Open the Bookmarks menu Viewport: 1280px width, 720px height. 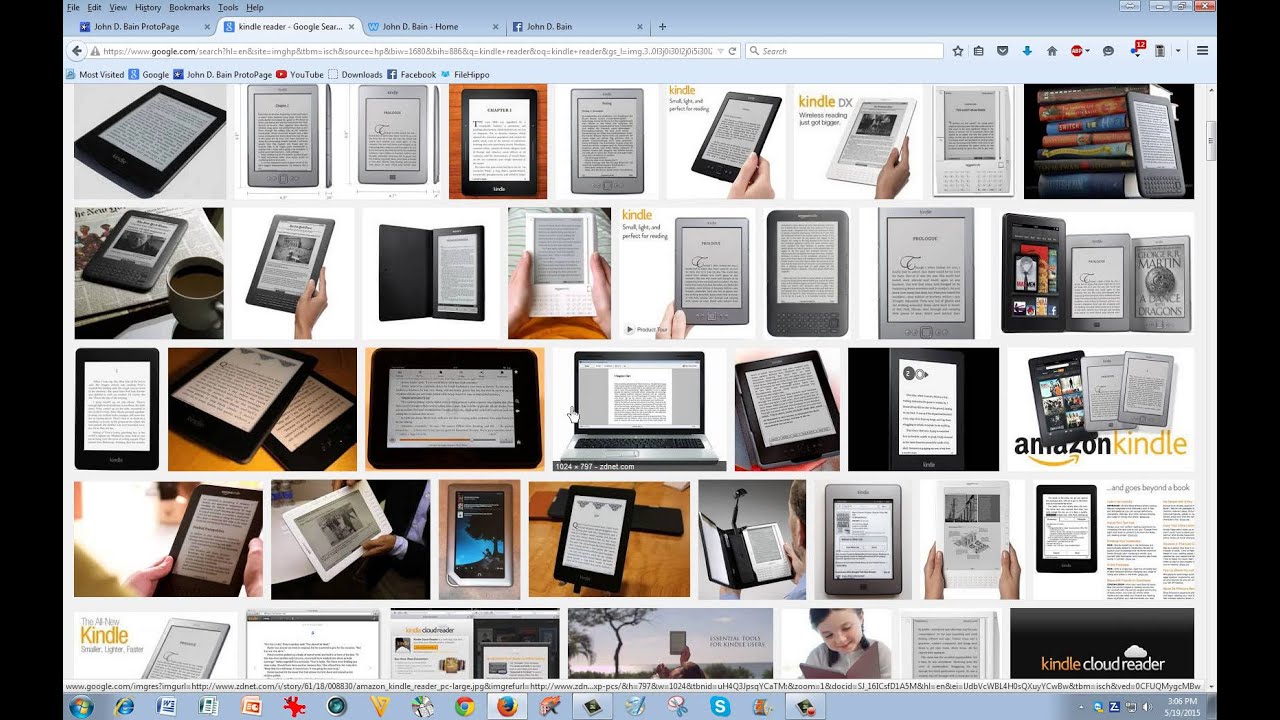click(190, 7)
